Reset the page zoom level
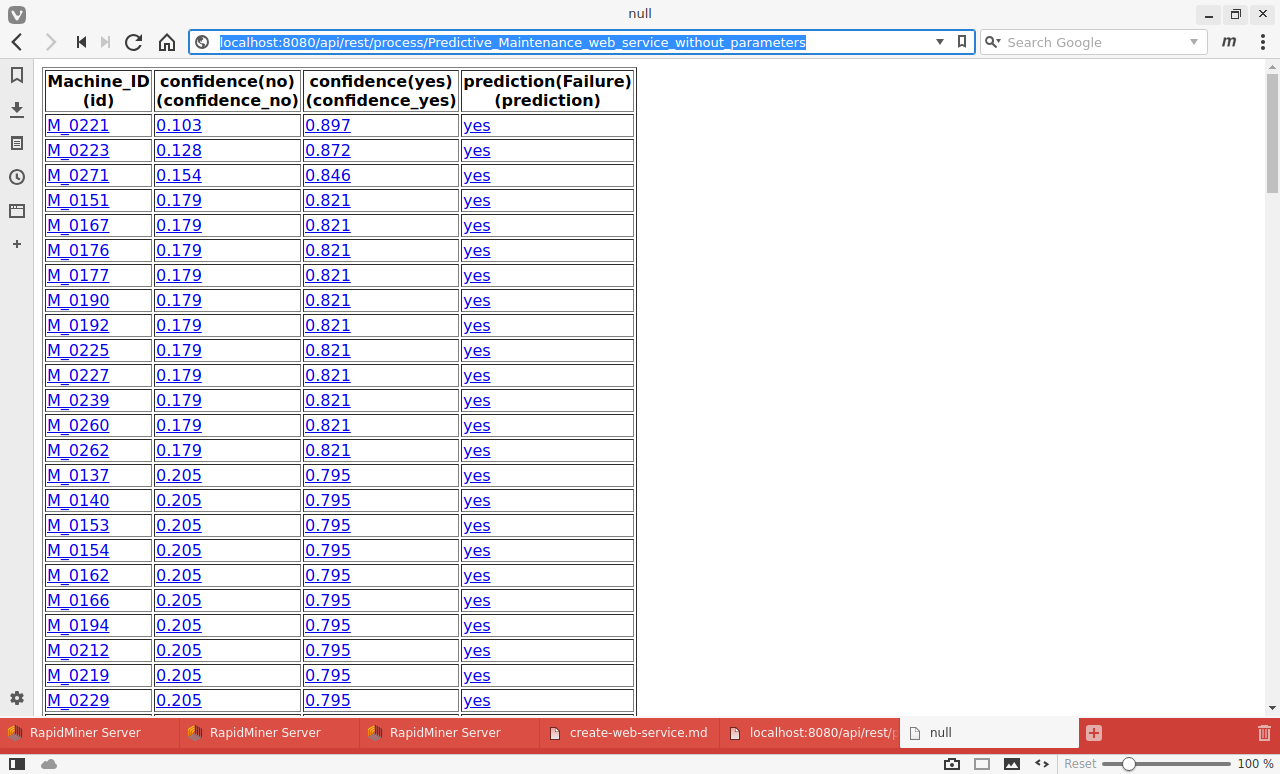Viewport: 1280px width, 774px height. click(x=1080, y=764)
